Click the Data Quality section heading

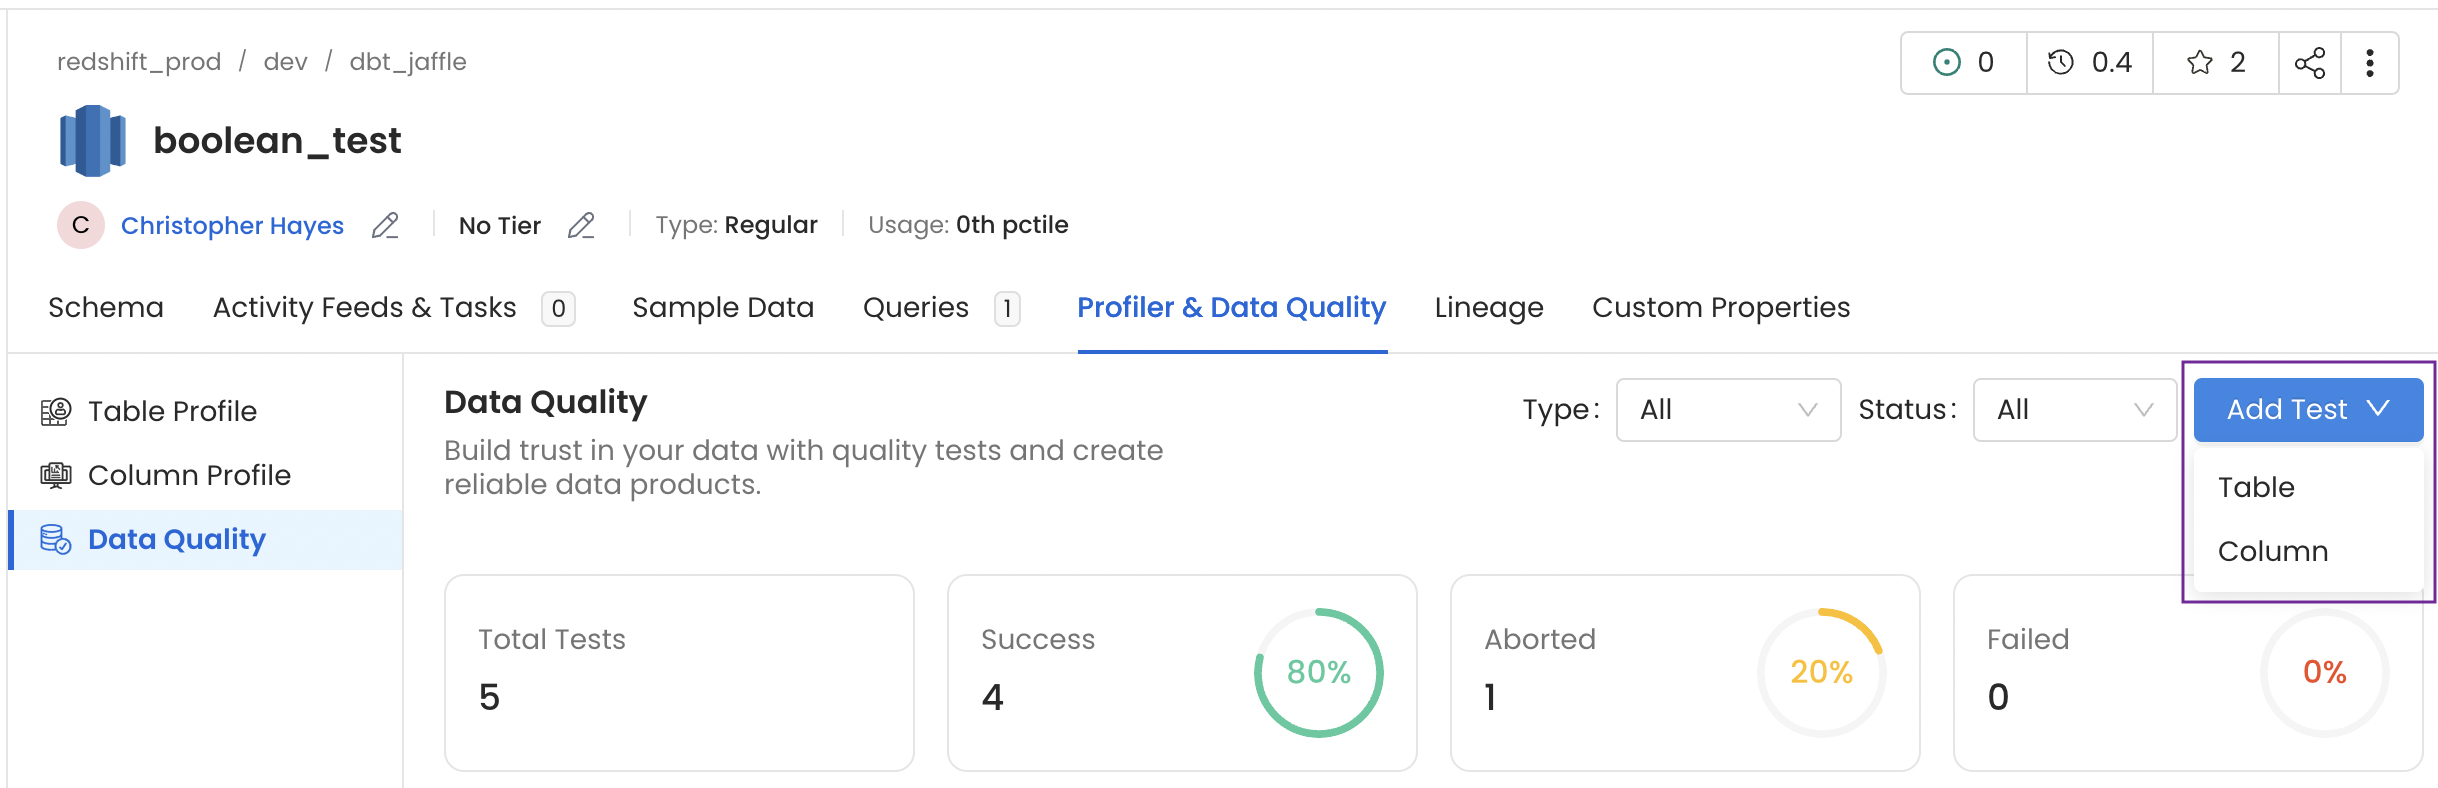point(546,402)
